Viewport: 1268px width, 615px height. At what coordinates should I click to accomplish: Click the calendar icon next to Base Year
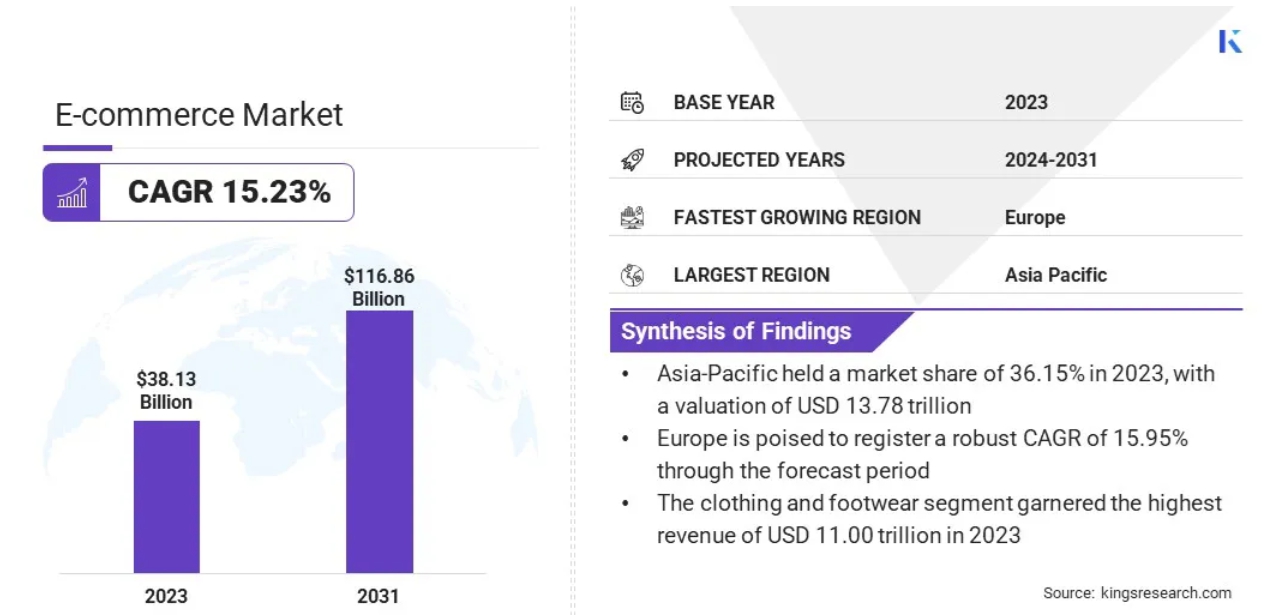[632, 102]
